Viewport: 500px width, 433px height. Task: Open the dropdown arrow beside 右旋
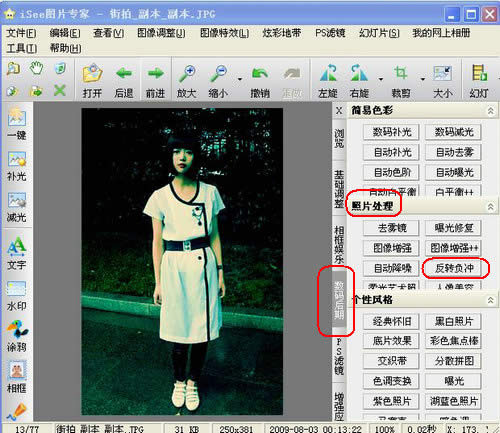381,79
